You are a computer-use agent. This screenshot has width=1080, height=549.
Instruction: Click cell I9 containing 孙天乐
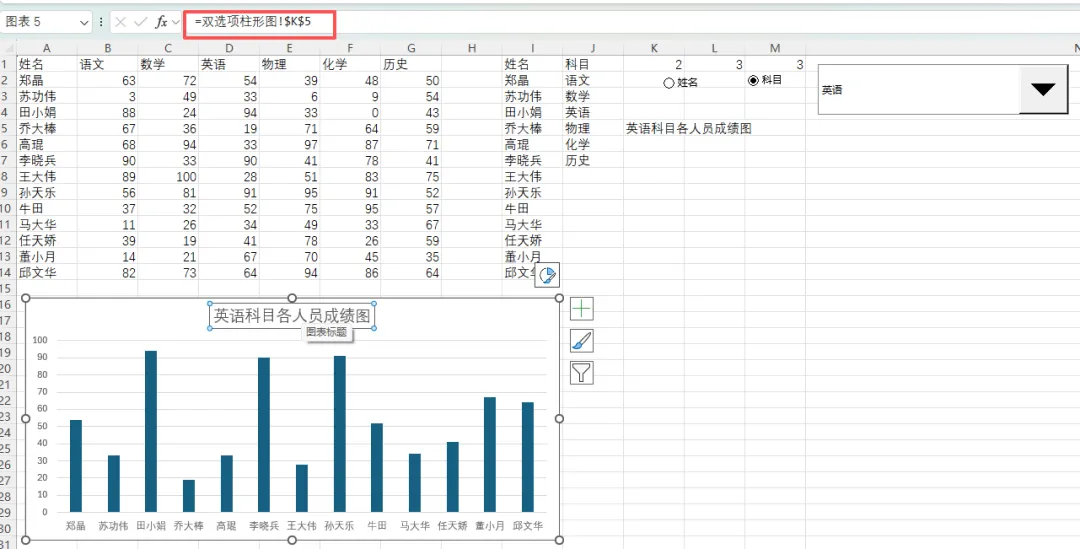click(532, 192)
